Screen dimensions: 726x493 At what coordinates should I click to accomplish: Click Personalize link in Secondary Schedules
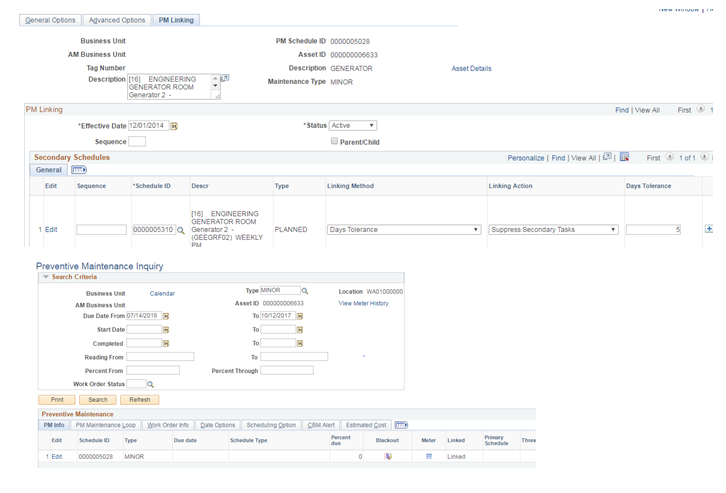tap(526, 158)
